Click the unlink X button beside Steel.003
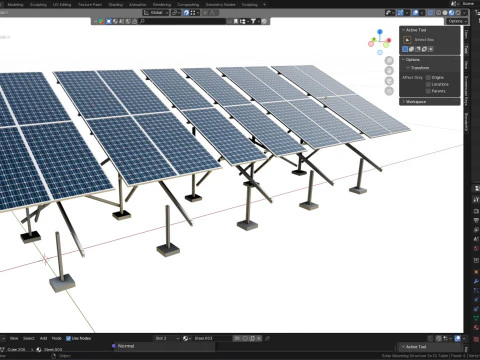480x360 pixels. [x=259, y=338]
